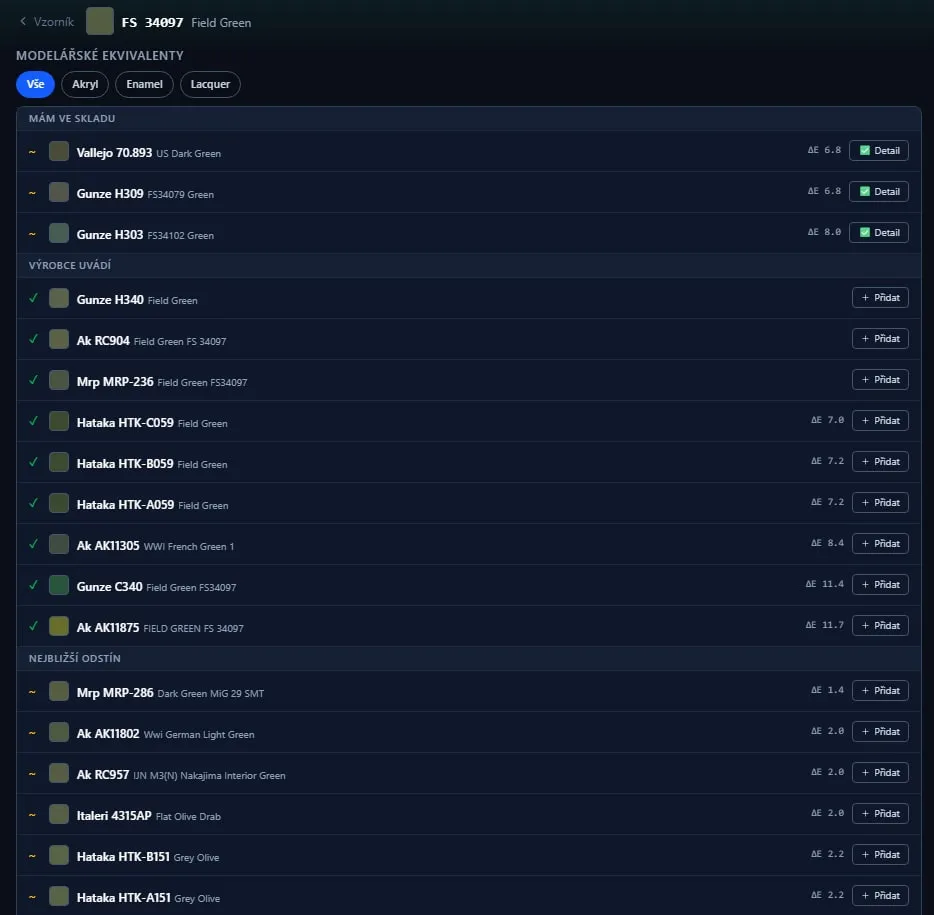
Task: Filter paints by Enamel
Action: [x=144, y=84]
